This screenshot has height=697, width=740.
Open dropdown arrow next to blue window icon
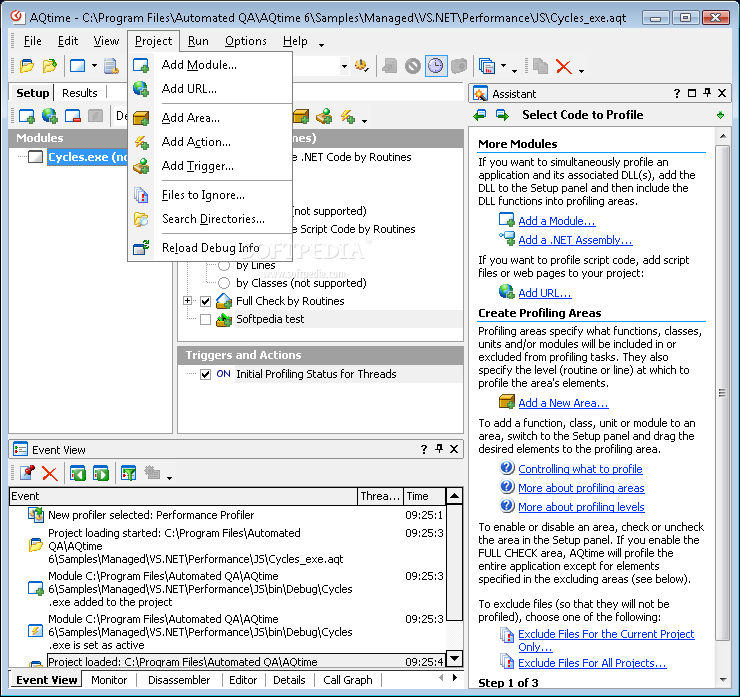coord(94,66)
